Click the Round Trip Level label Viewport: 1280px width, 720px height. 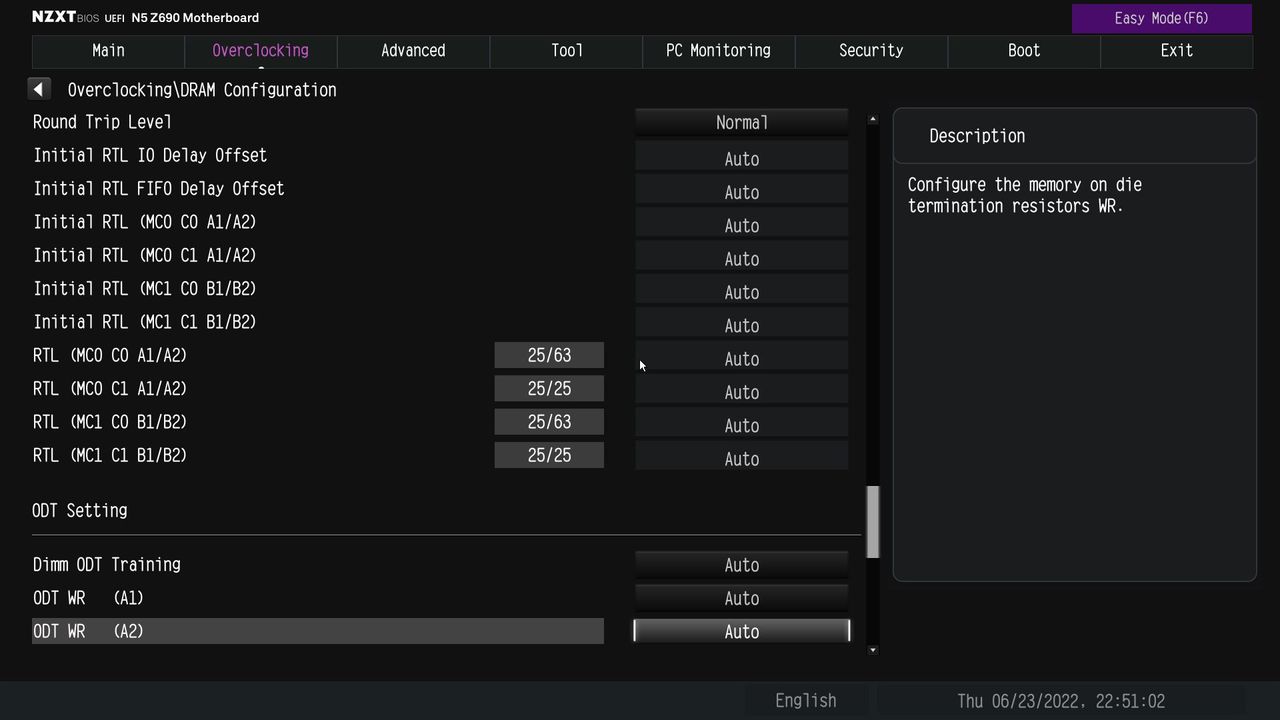pos(102,122)
